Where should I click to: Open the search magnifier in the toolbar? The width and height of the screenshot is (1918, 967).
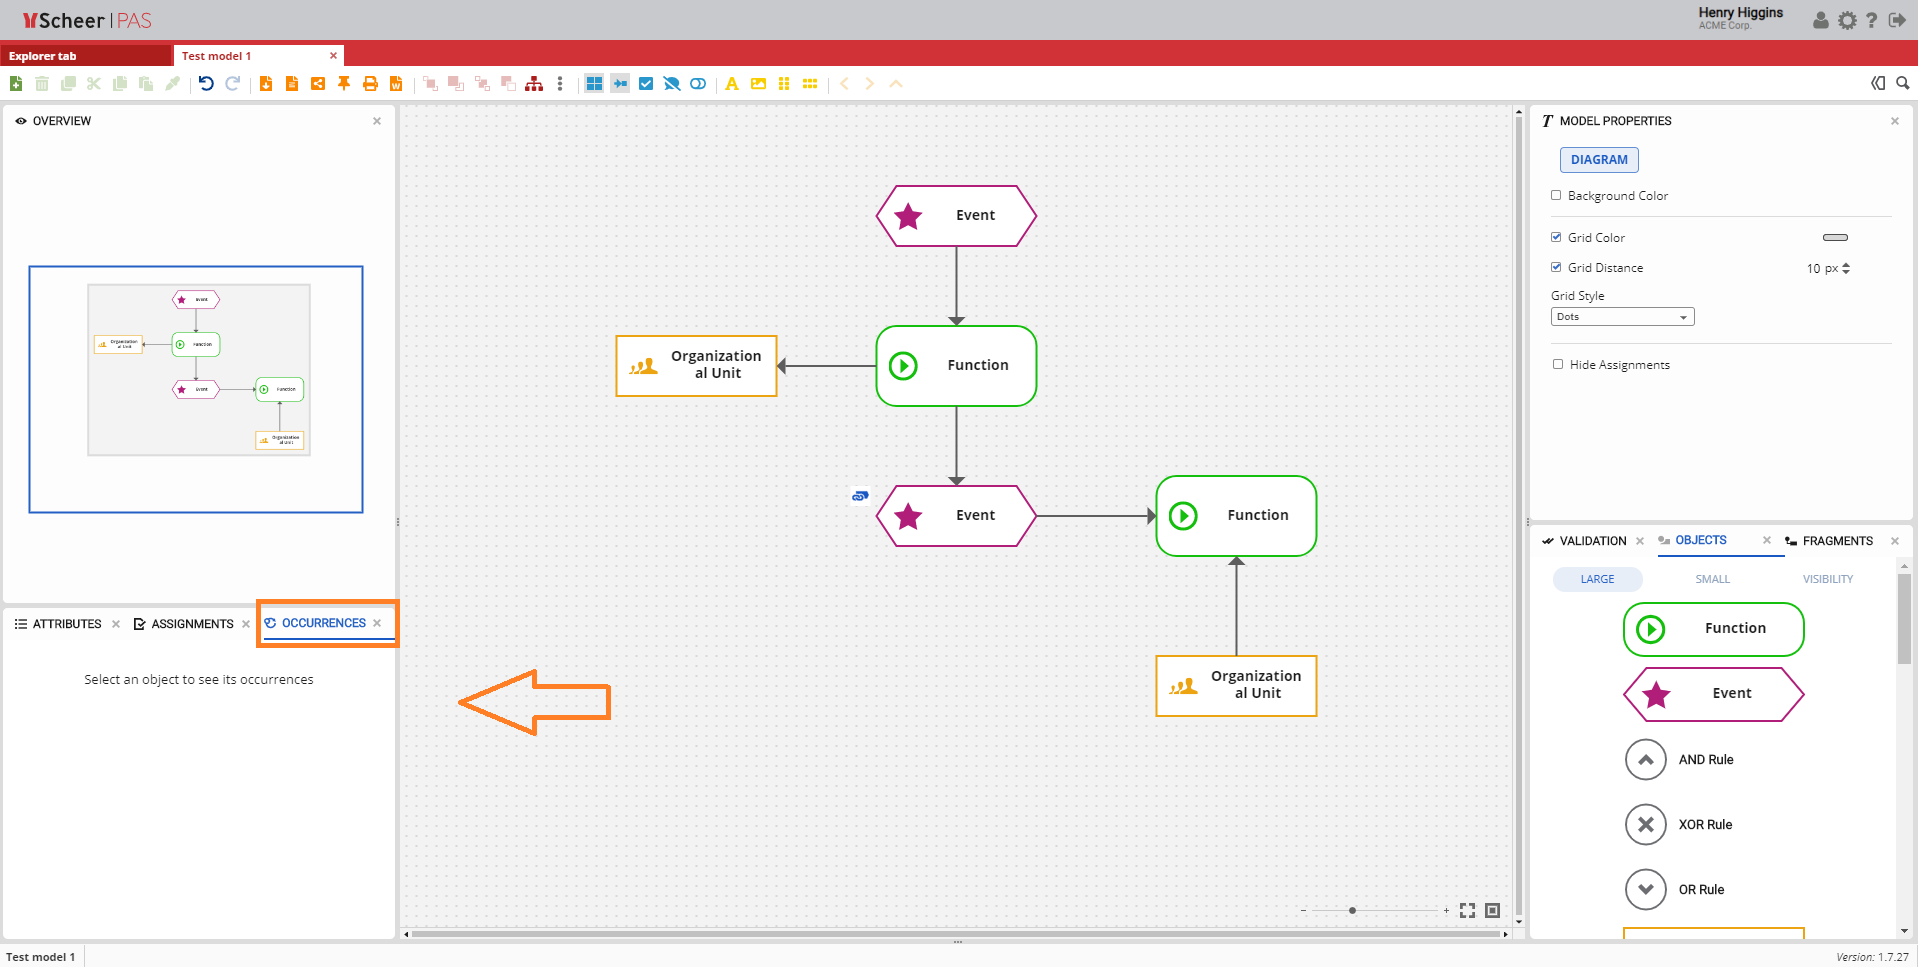(x=1902, y=84)
